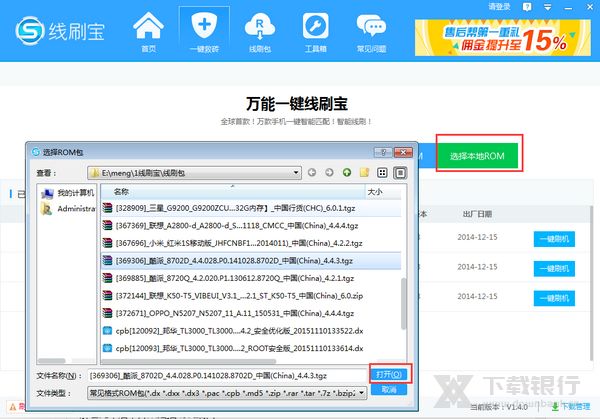Select 我的计算机 in the sidebar
Image resolution: width=600 pixels, height=419 pixels.
(67, 193)
